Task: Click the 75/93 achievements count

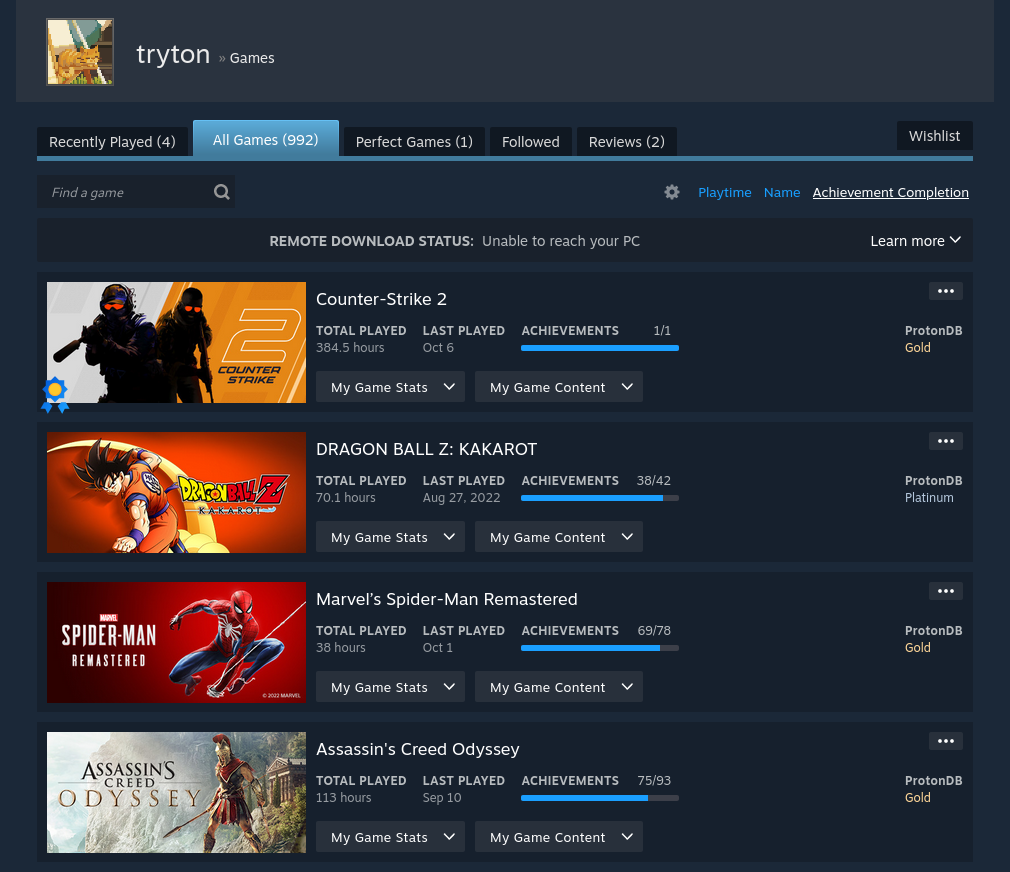Action: [x=654, y=781]
